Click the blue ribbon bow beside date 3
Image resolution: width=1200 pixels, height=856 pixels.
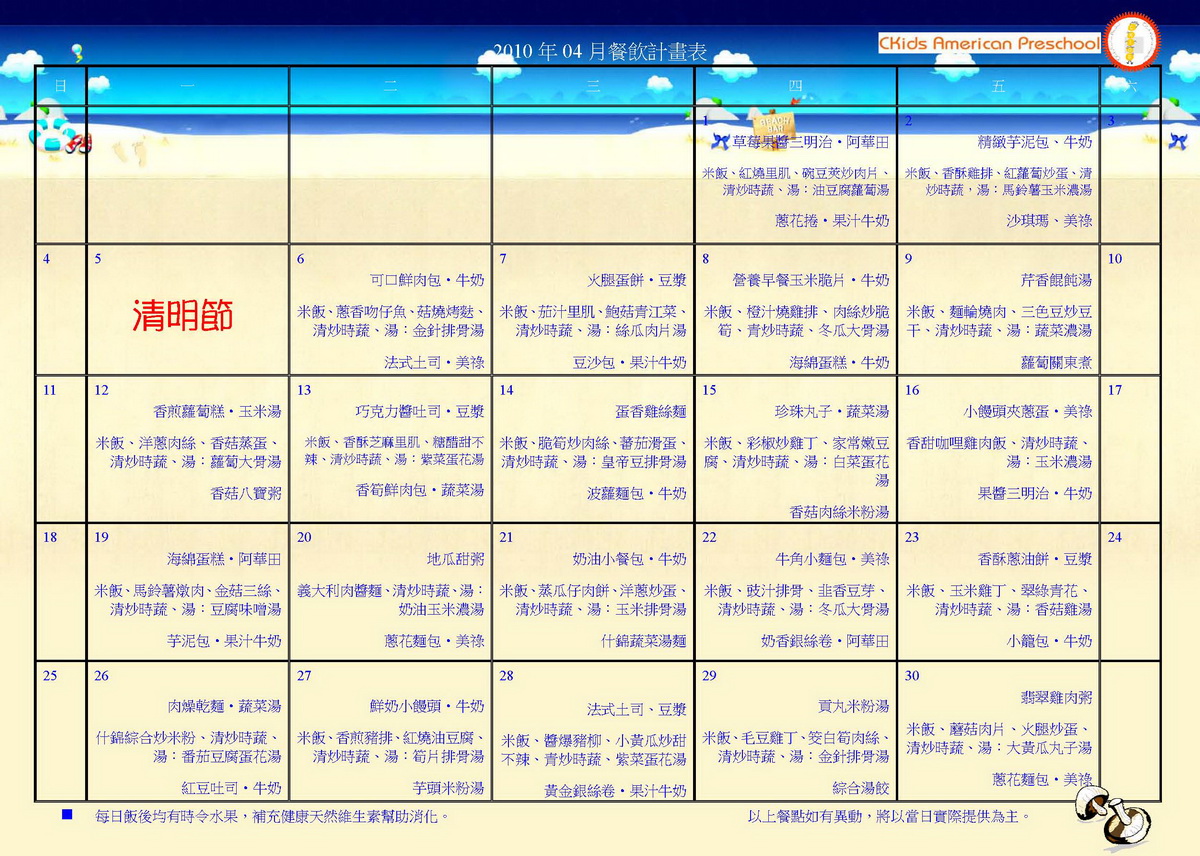(x=1176, y=142)
